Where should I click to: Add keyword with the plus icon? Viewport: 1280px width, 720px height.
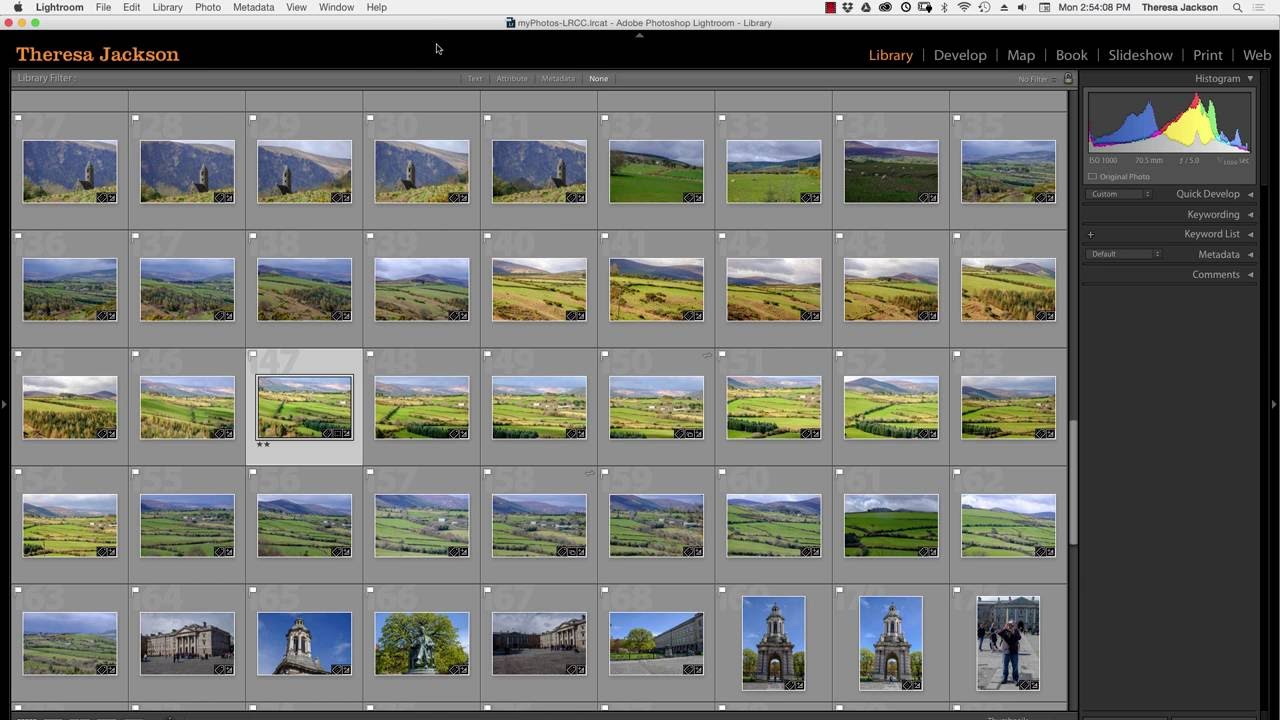1091,234
